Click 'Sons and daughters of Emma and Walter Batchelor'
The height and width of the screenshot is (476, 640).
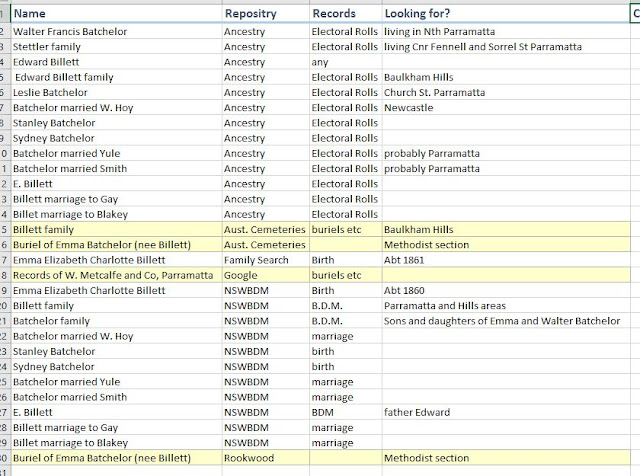coord(506,321)
